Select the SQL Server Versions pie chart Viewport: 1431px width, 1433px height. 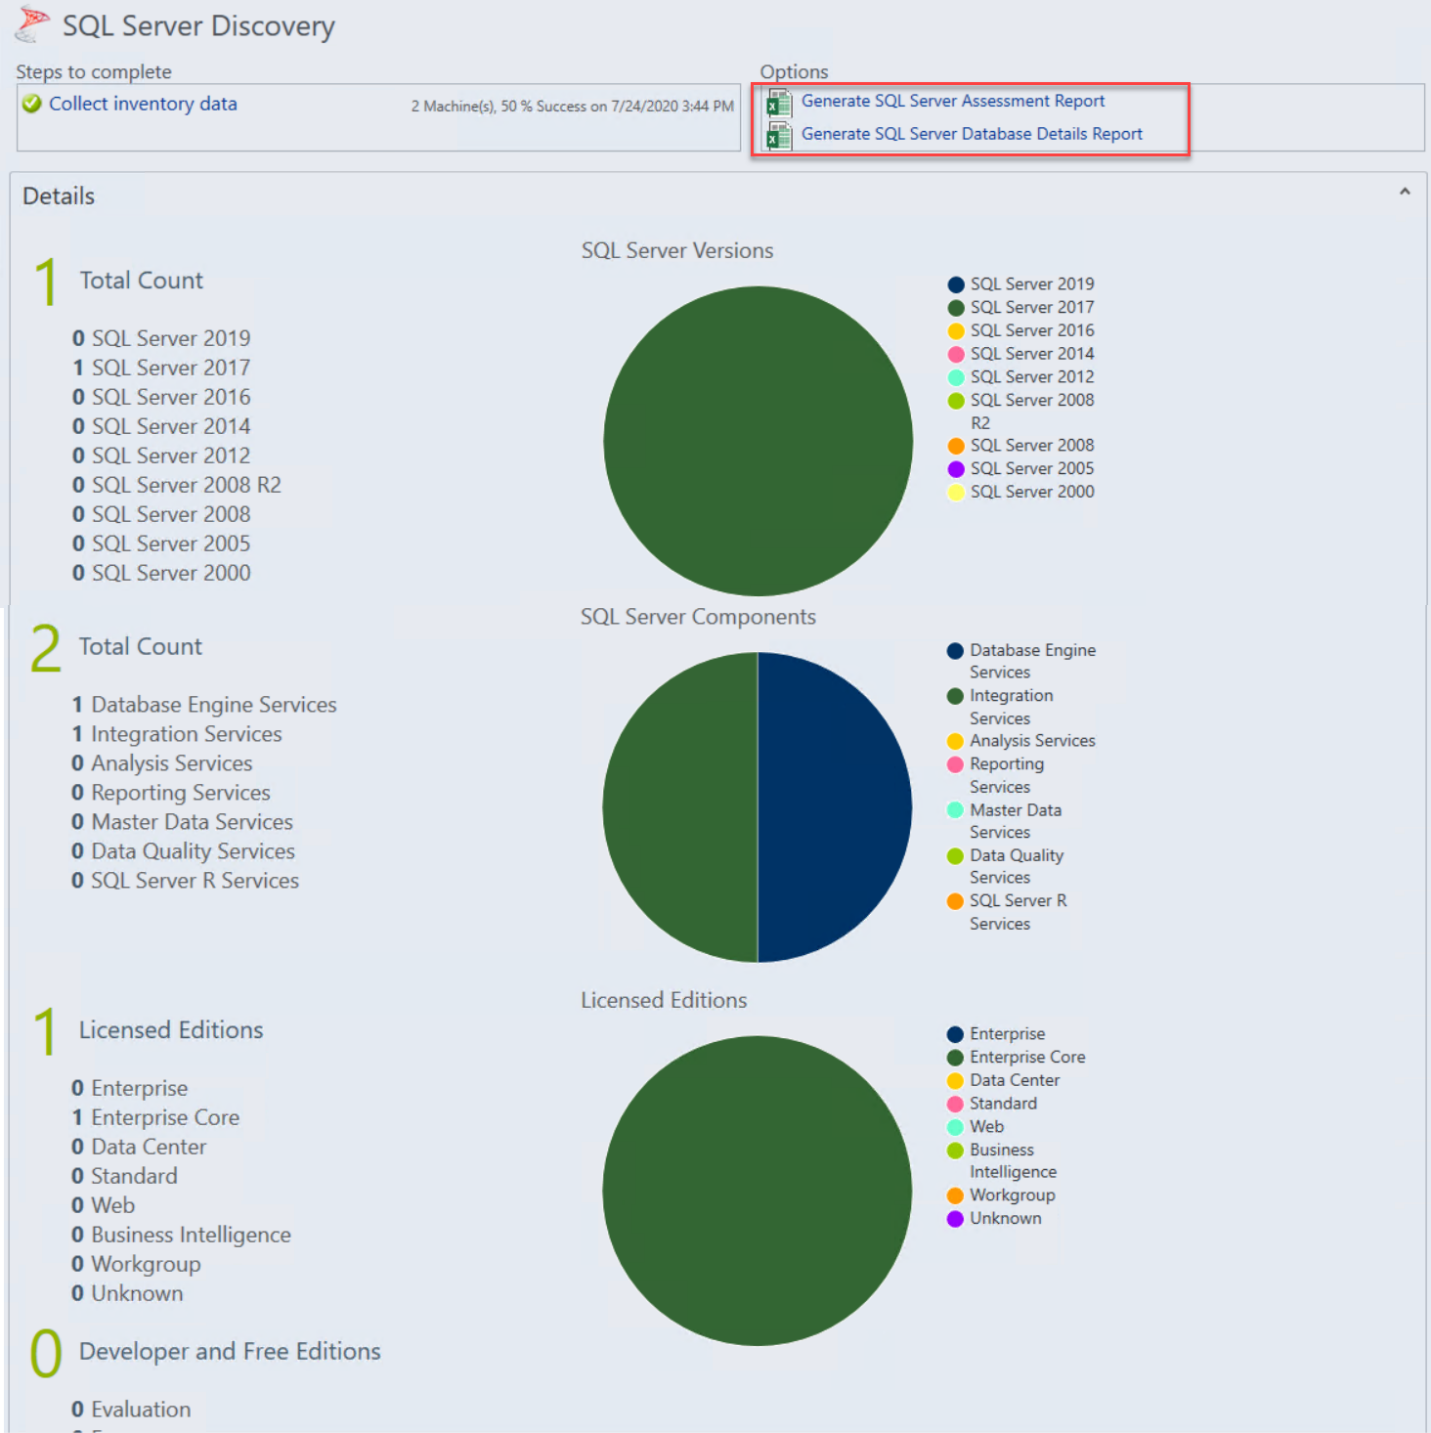coord(757,441)
